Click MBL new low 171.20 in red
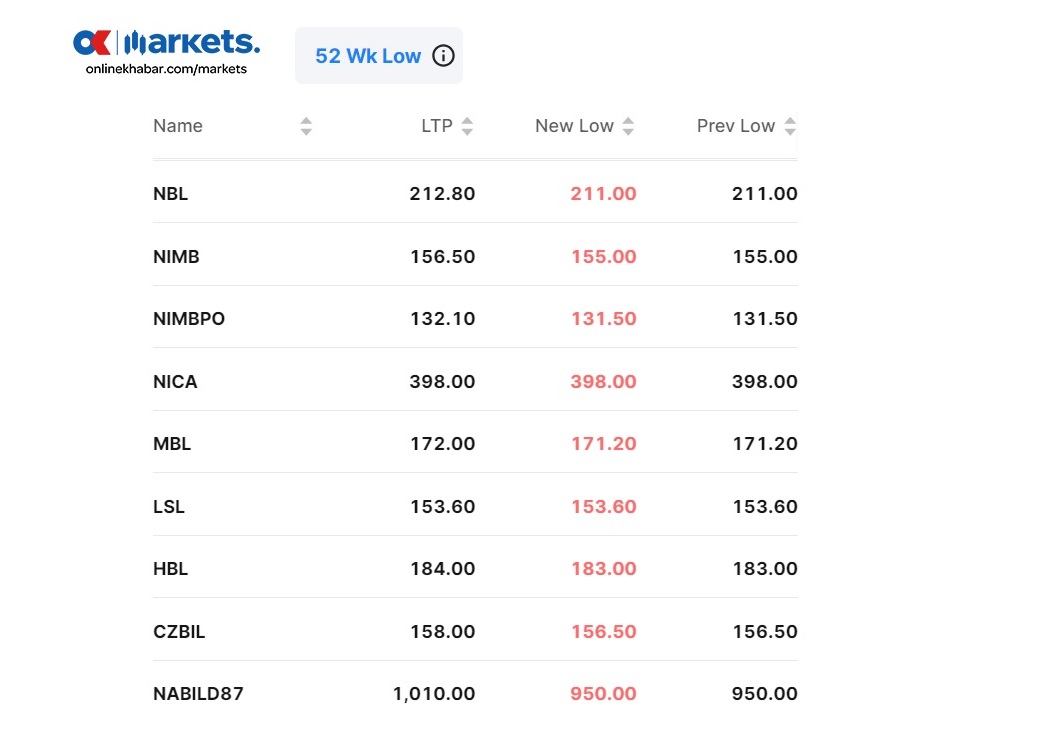This screenshot has height=737, width=1040. pos(604,444)
